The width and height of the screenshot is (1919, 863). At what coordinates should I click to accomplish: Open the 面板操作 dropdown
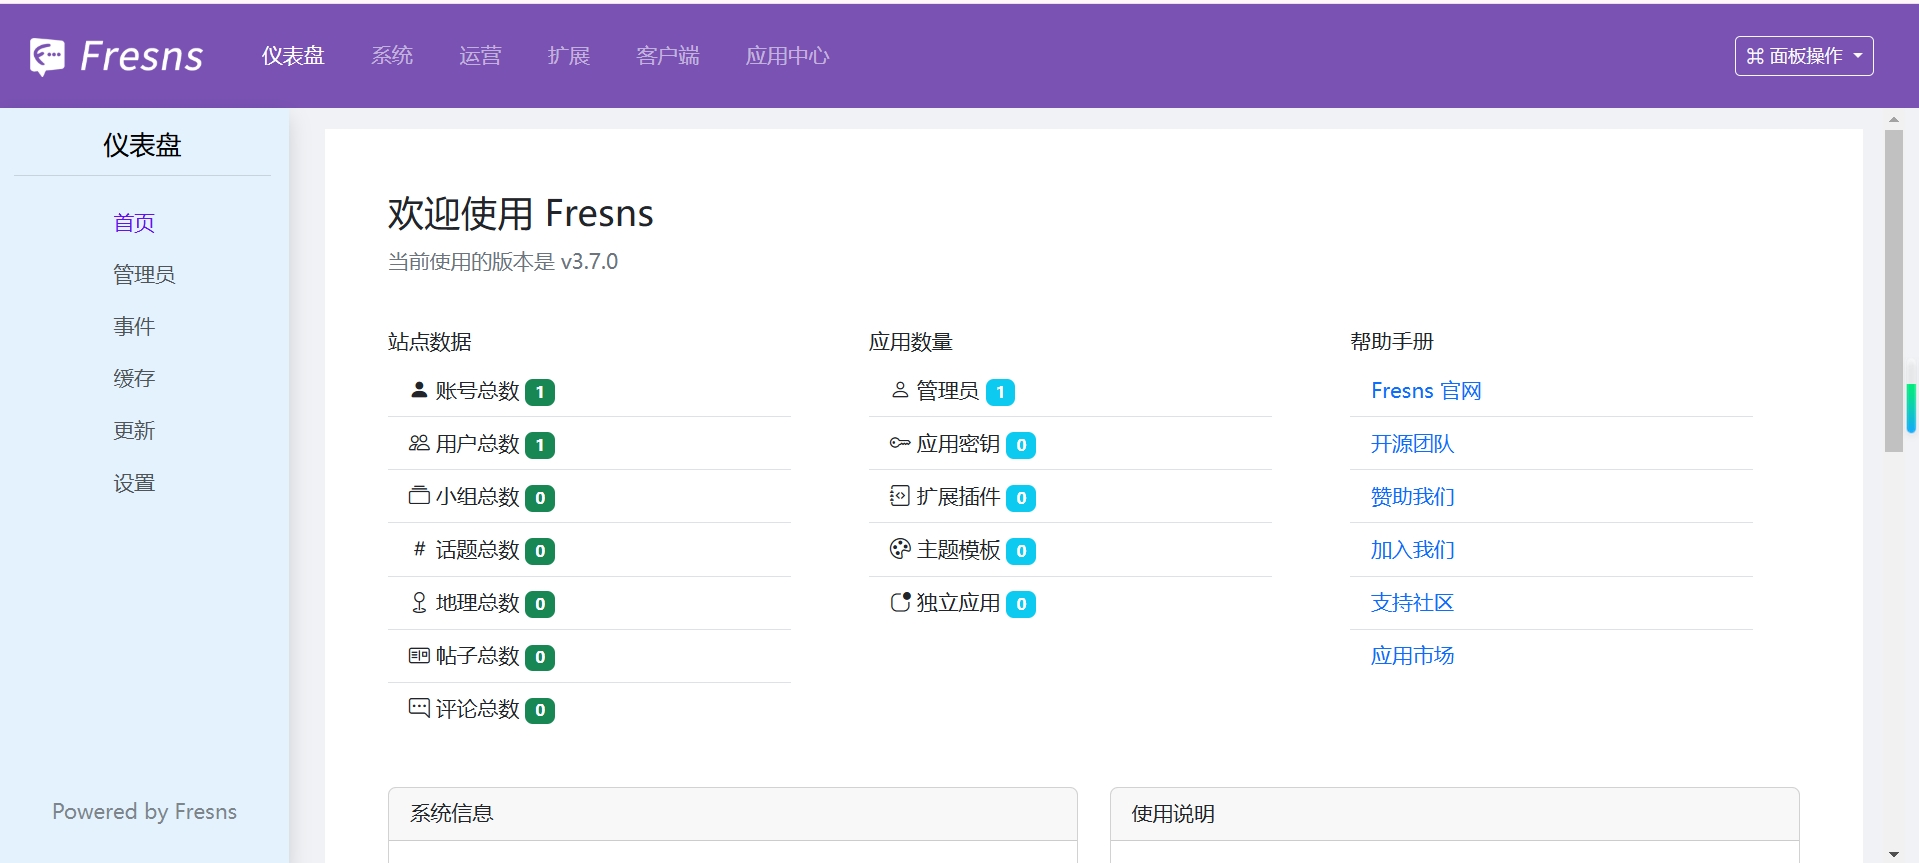point(1804,56)
